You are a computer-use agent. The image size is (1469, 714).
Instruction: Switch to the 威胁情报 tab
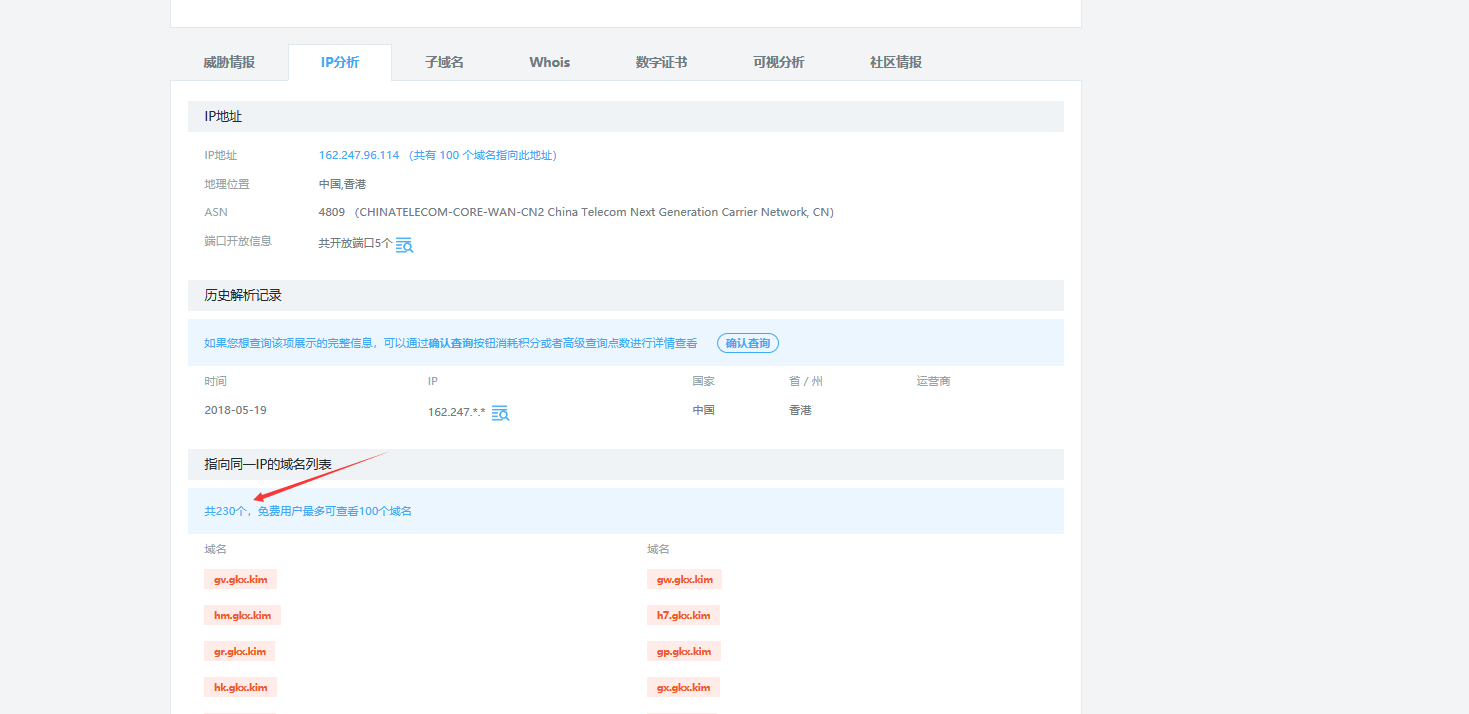[x=229, y=62]
